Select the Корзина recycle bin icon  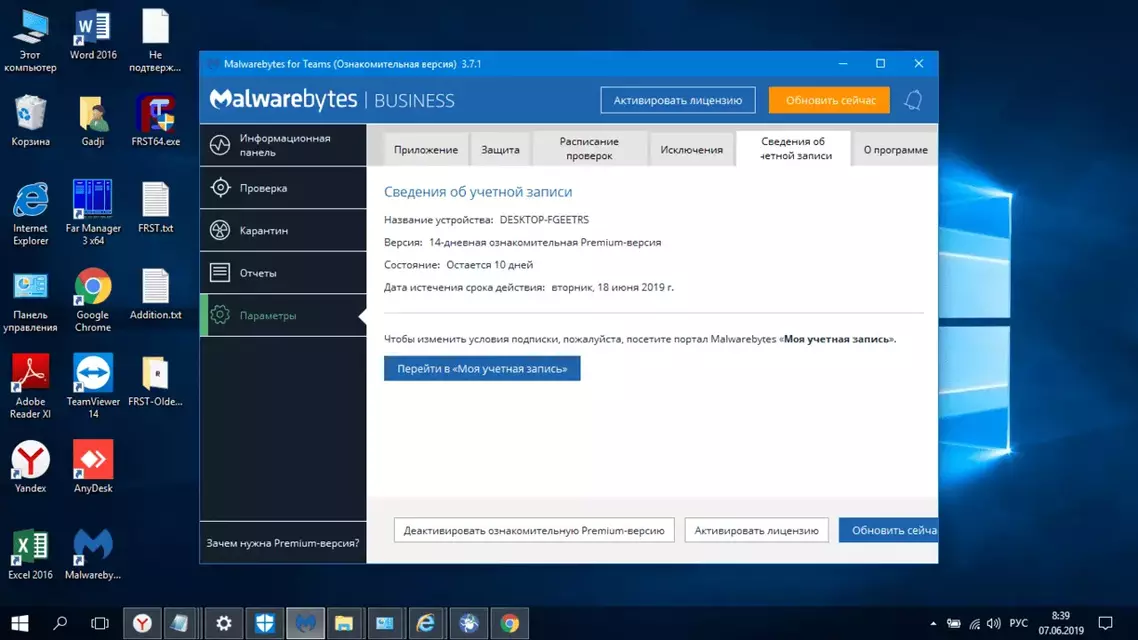pyautogui.click(x=30, y=121)
